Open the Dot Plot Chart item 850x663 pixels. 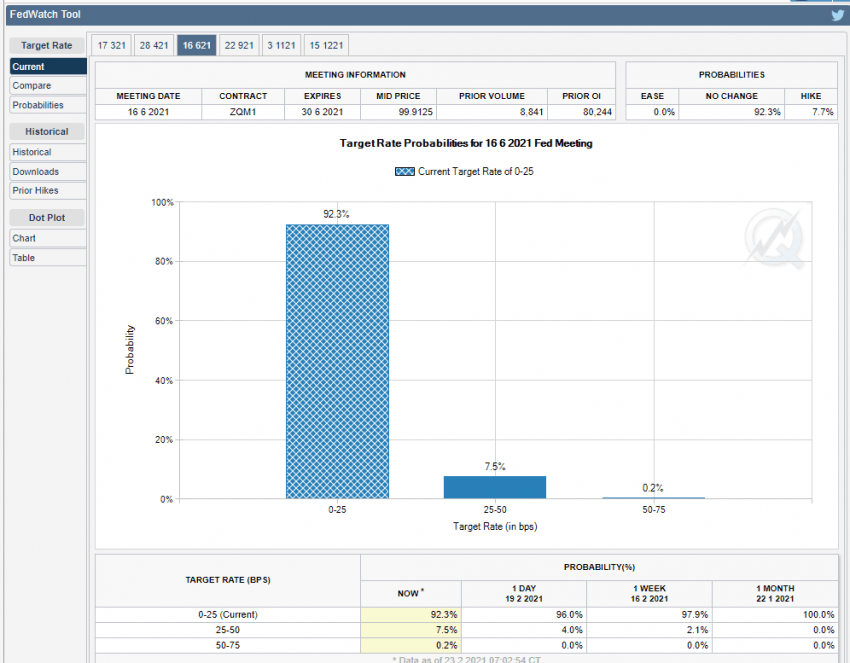[48, 239]
